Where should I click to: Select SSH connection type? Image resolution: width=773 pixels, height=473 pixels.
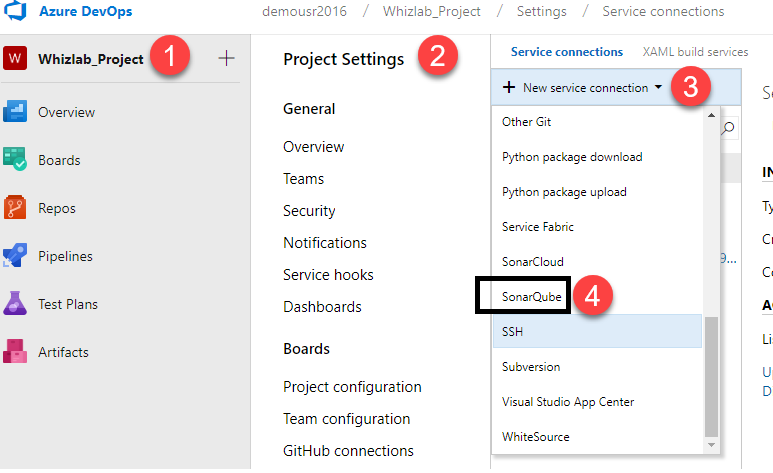pos(513,332)
